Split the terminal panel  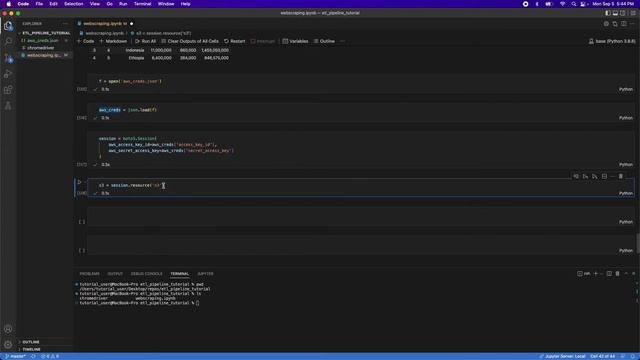pos(609,273)
